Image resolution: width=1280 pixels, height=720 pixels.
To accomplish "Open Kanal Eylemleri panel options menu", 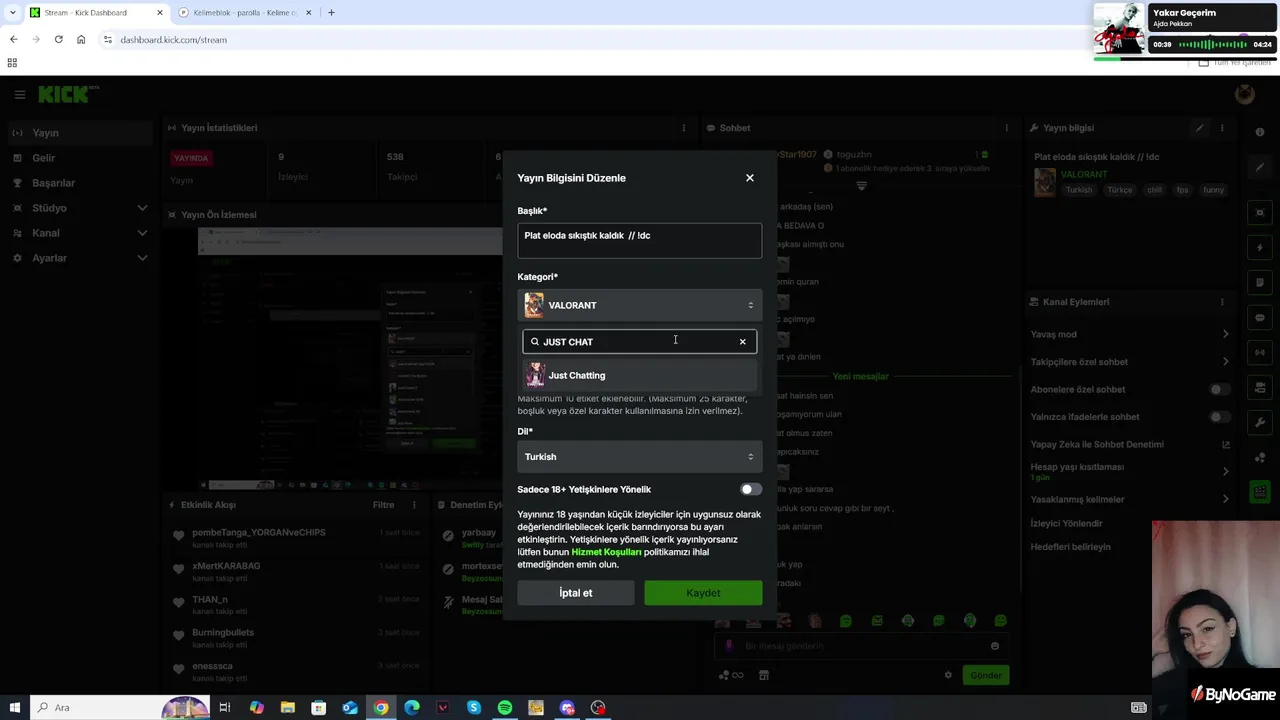I will point(1222,302).
